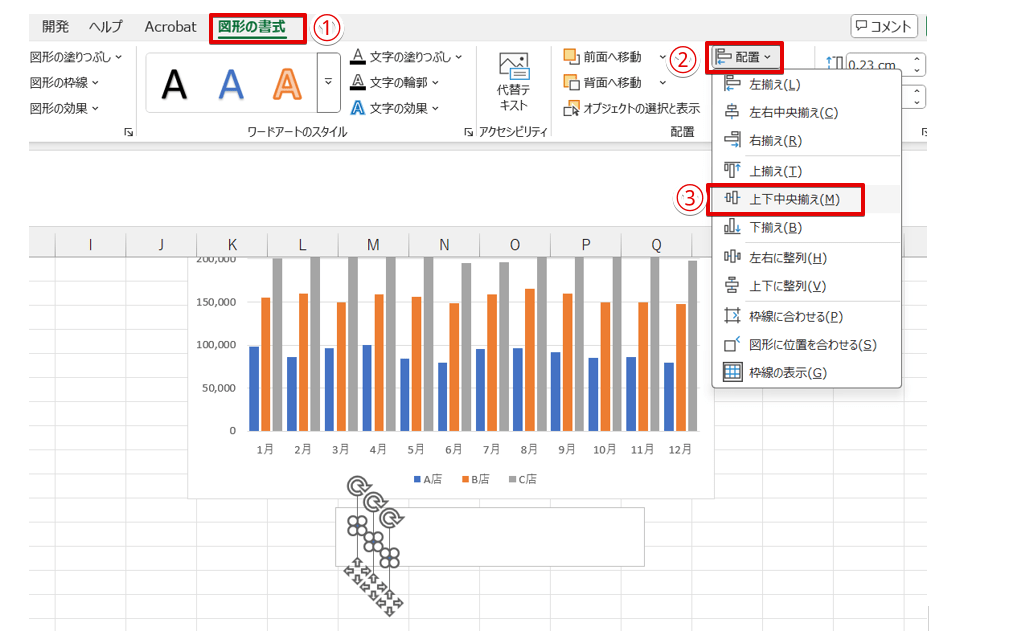
Task: Select the blue WordArt style A
Action: 231,84
